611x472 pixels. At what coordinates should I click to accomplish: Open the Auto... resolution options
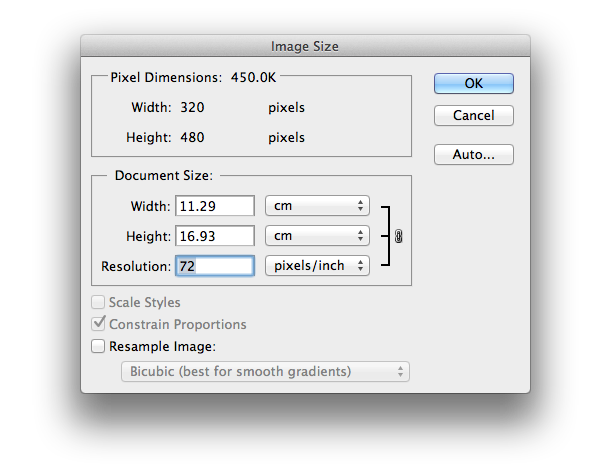474,155
